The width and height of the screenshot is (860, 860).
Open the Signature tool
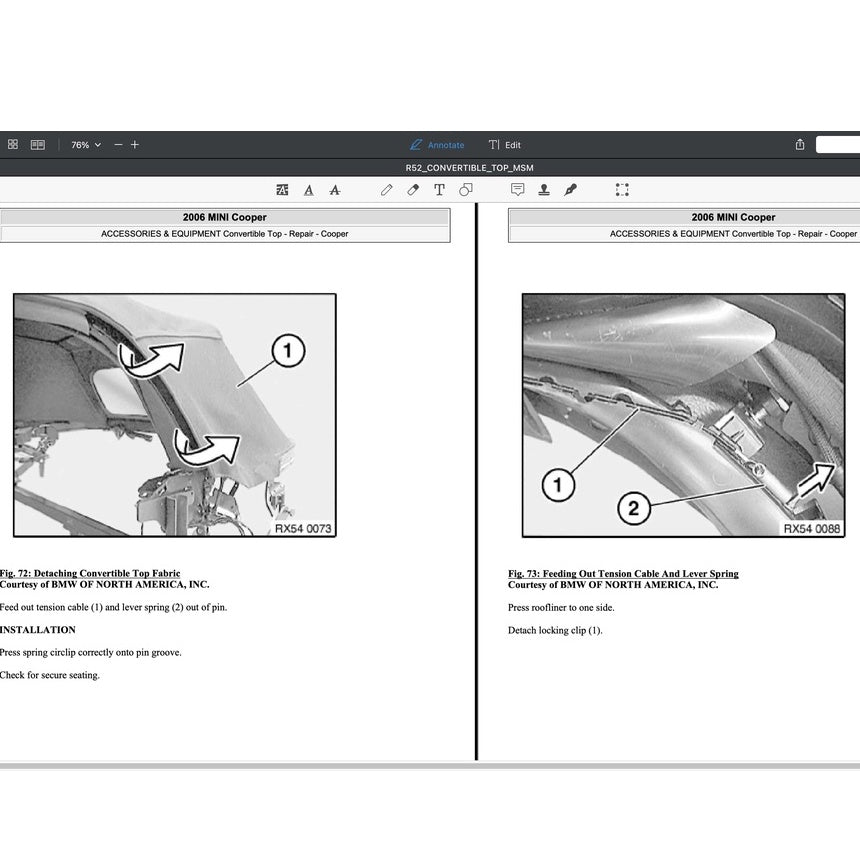pyautogui.click(x=570, y=189)
